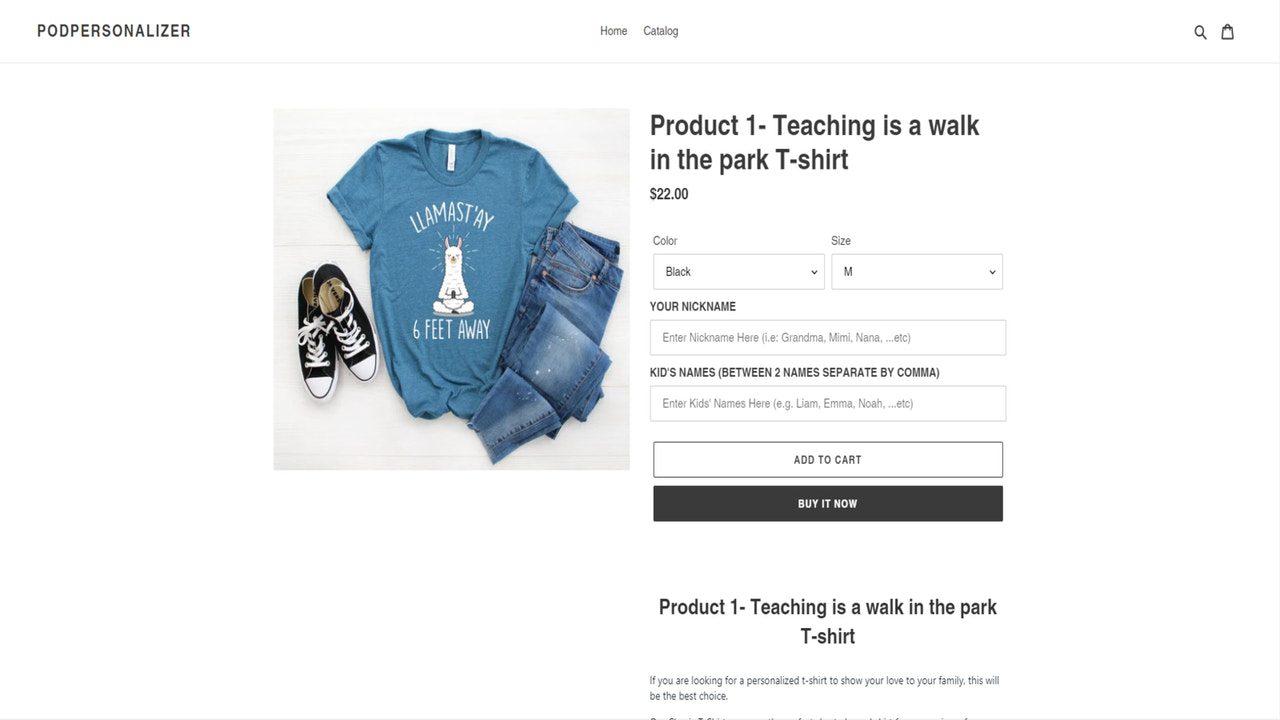Select the $22.00 price text
Image resolution: width=1280 pixels, height=720 pixels.
(x=668, y=194)
